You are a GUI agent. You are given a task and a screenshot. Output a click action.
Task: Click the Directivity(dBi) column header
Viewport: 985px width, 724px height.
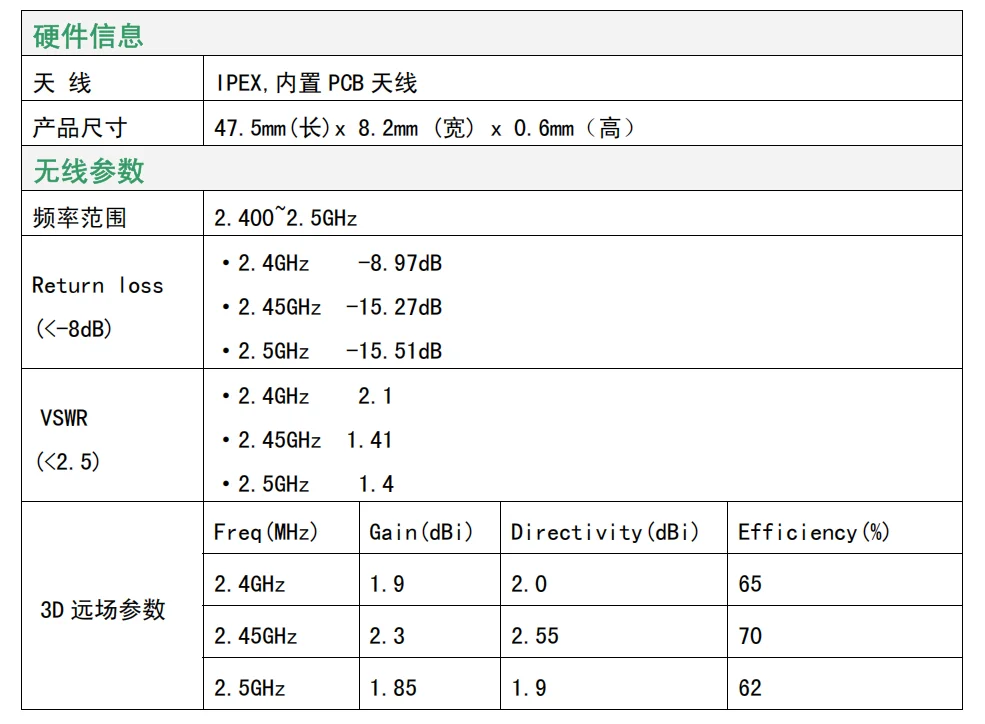605,532
